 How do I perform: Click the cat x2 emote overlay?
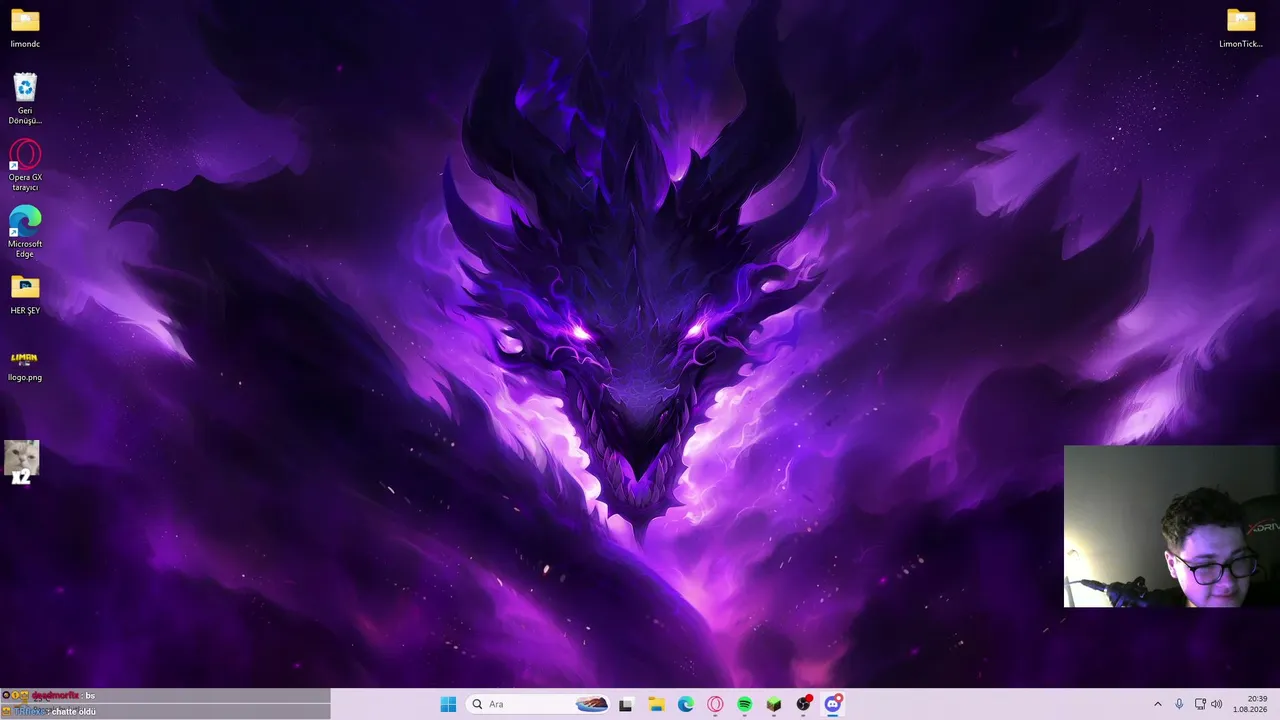click(21, 462)
